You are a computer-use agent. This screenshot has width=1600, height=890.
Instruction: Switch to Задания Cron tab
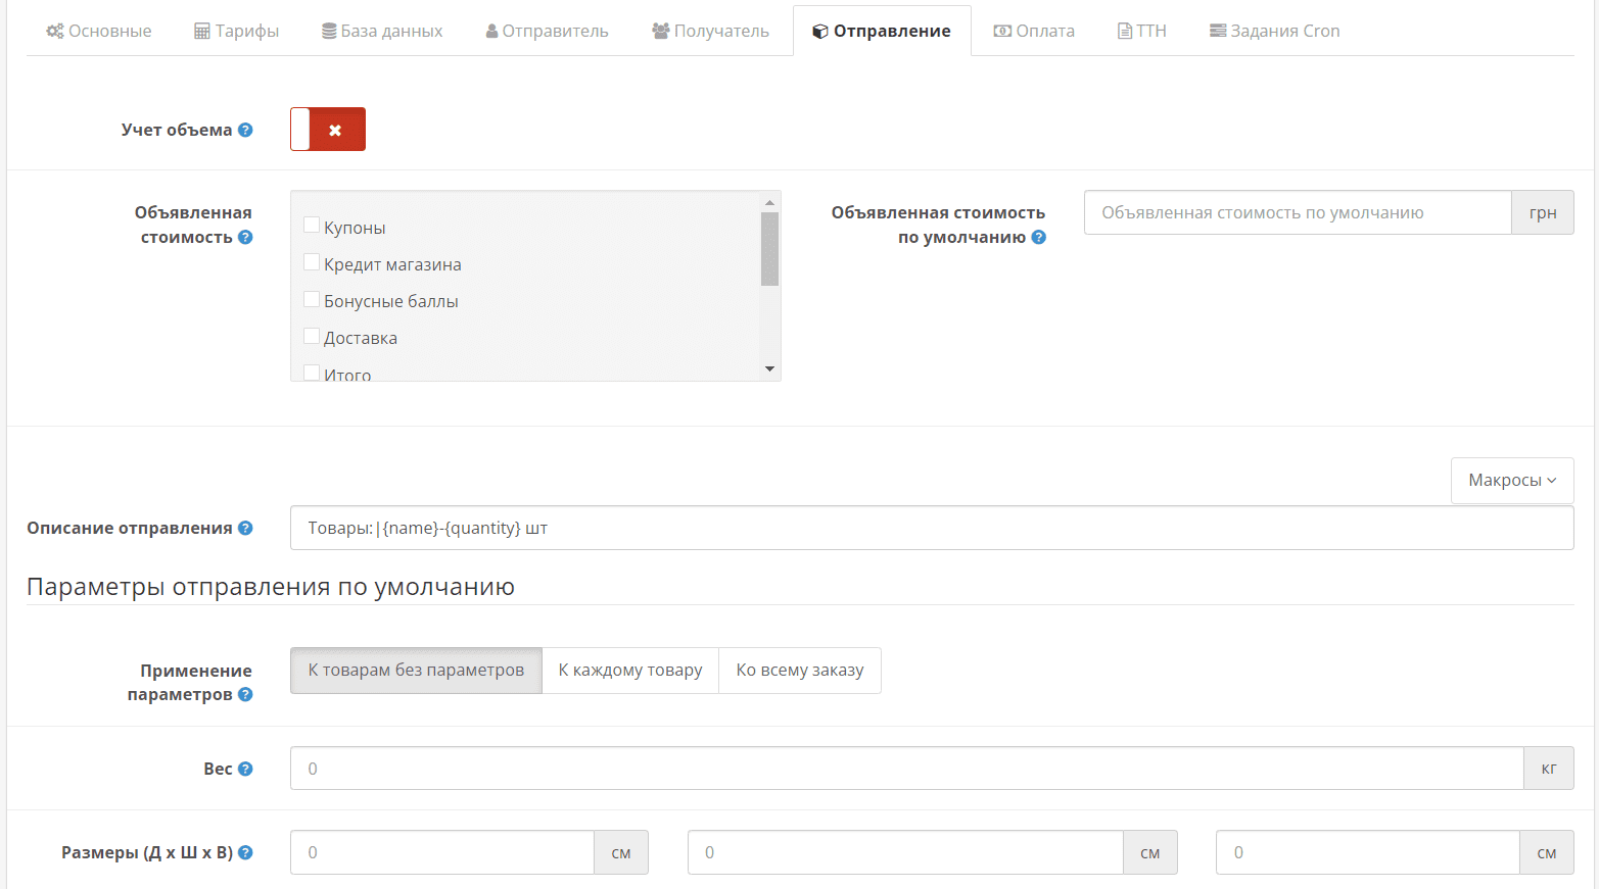point(1275,31)
